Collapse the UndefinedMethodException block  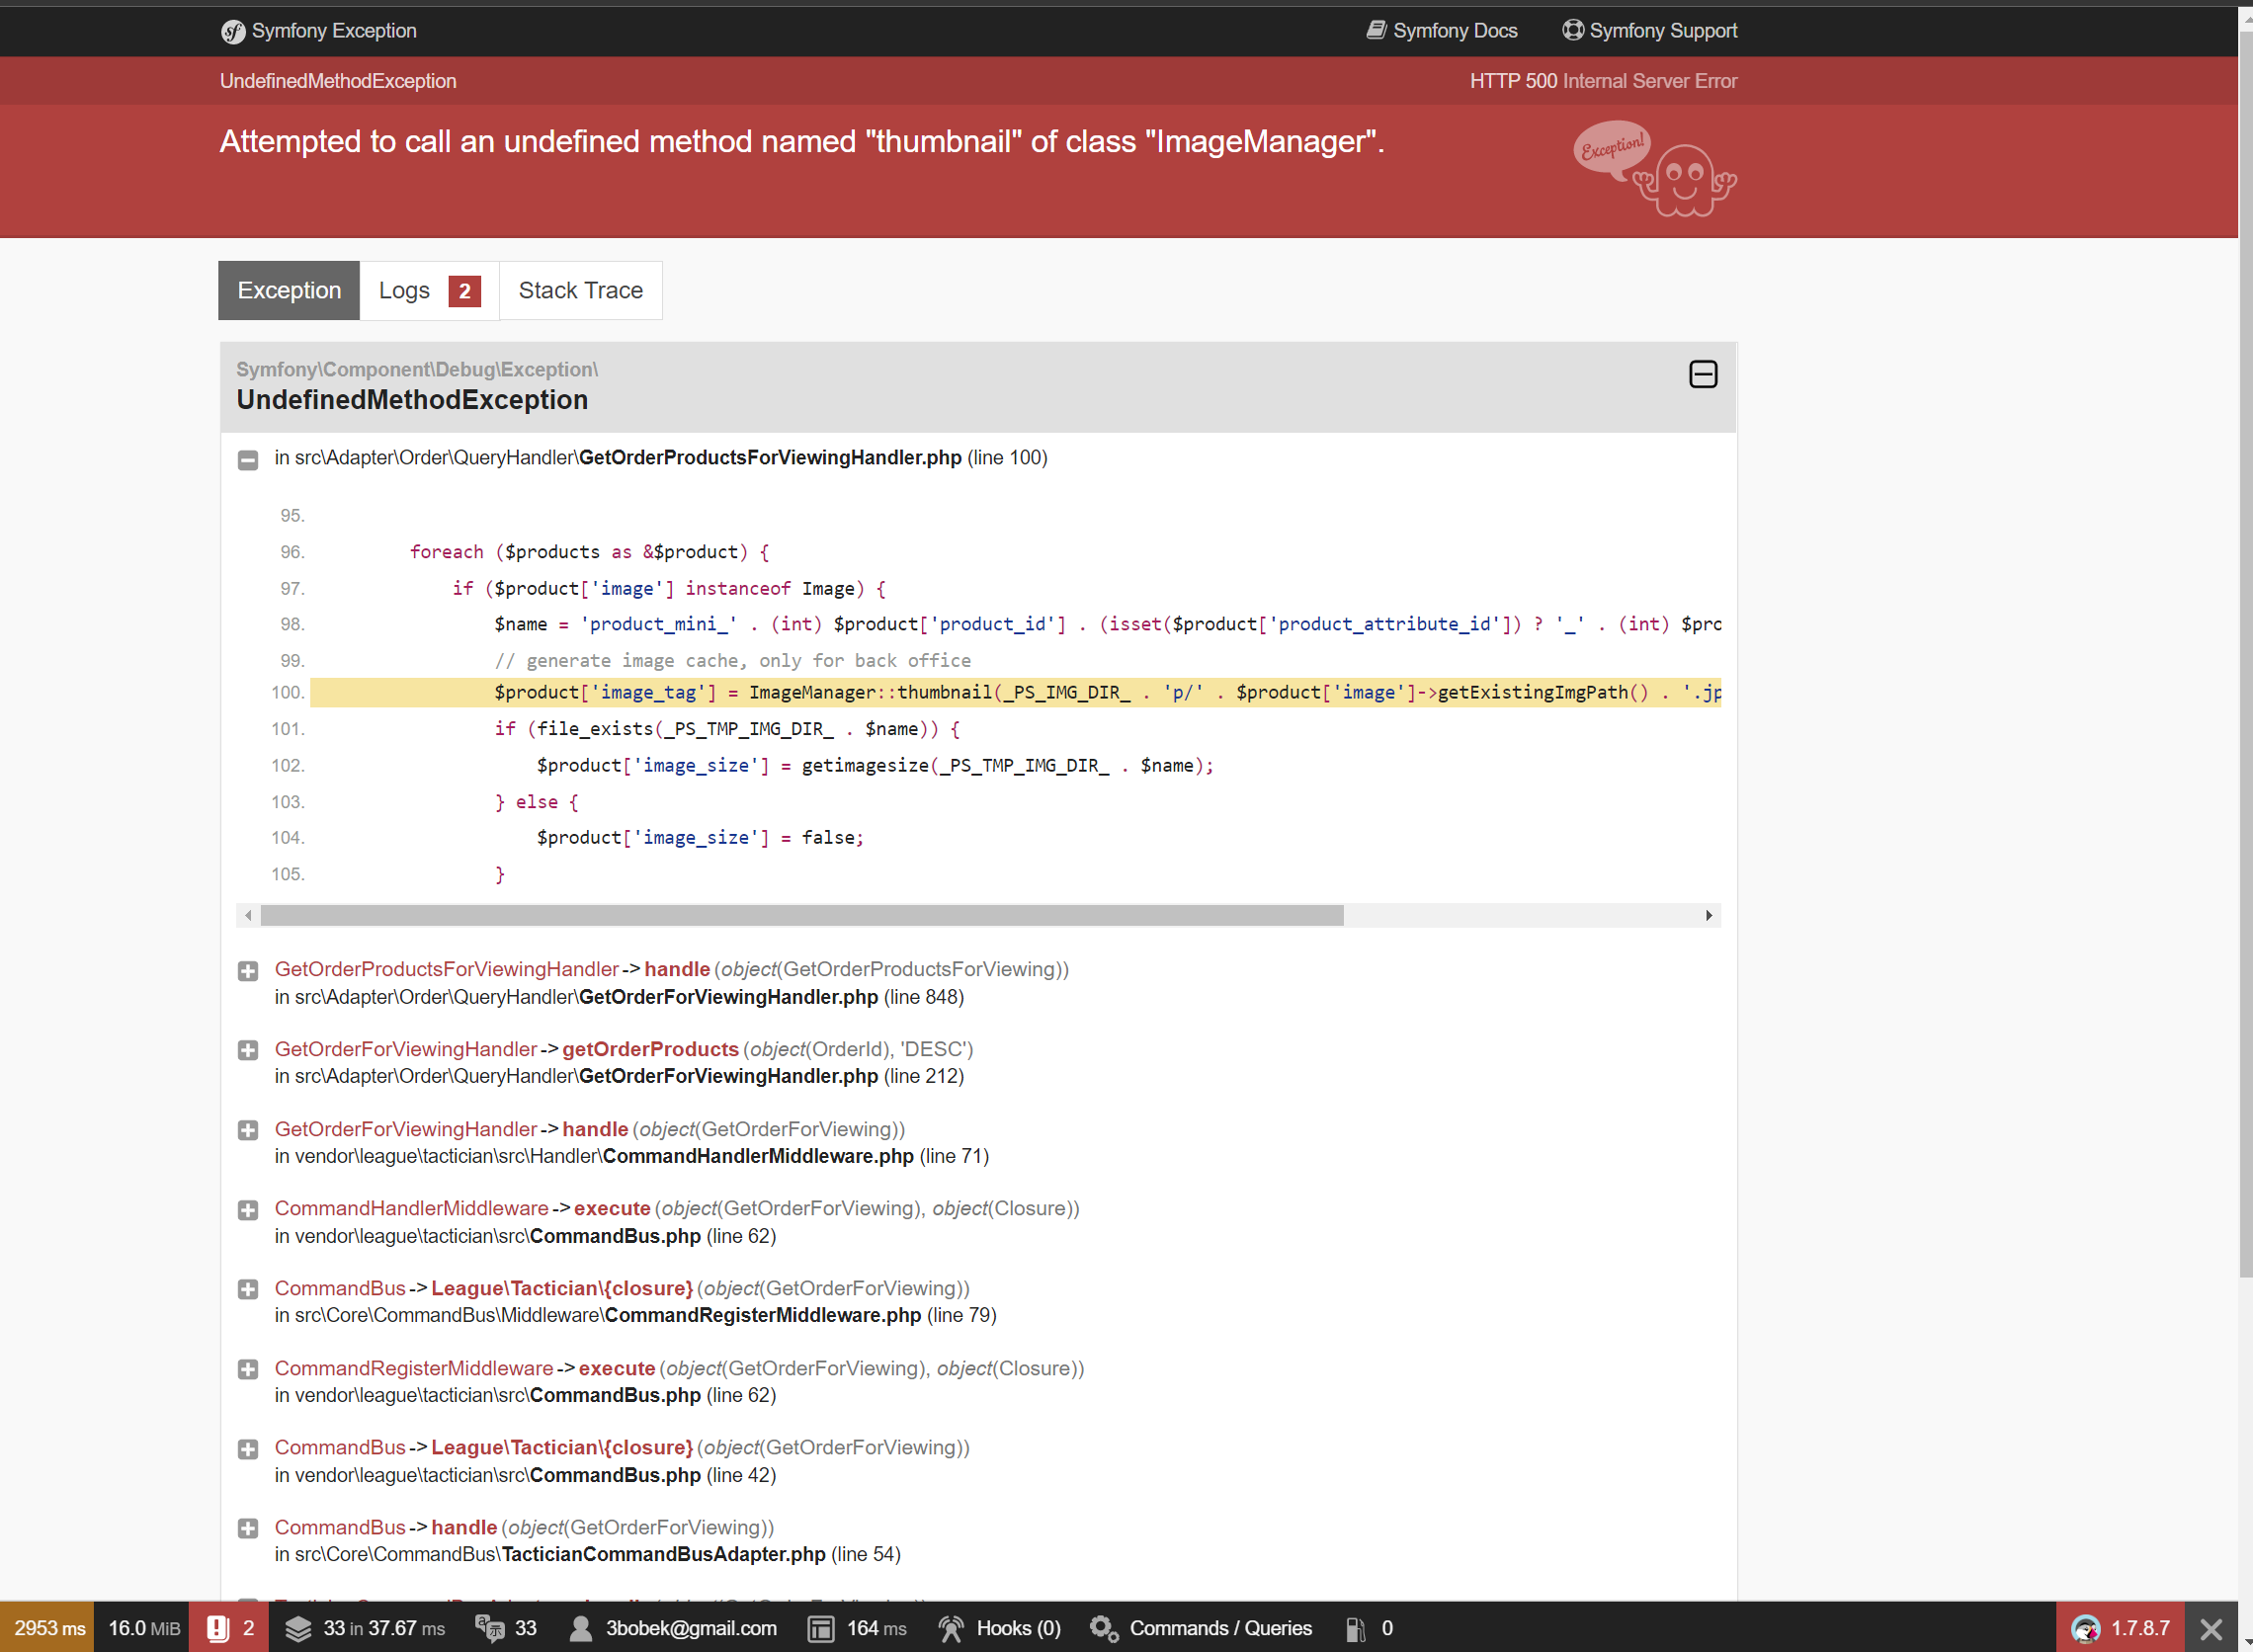1702,374
